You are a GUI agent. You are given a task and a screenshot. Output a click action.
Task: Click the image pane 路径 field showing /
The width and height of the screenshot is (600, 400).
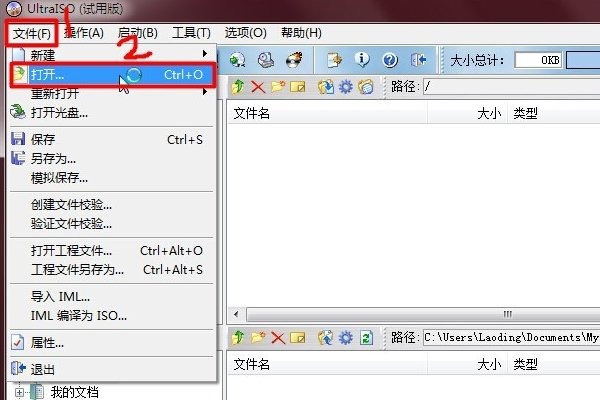click(x=512, y=87)
